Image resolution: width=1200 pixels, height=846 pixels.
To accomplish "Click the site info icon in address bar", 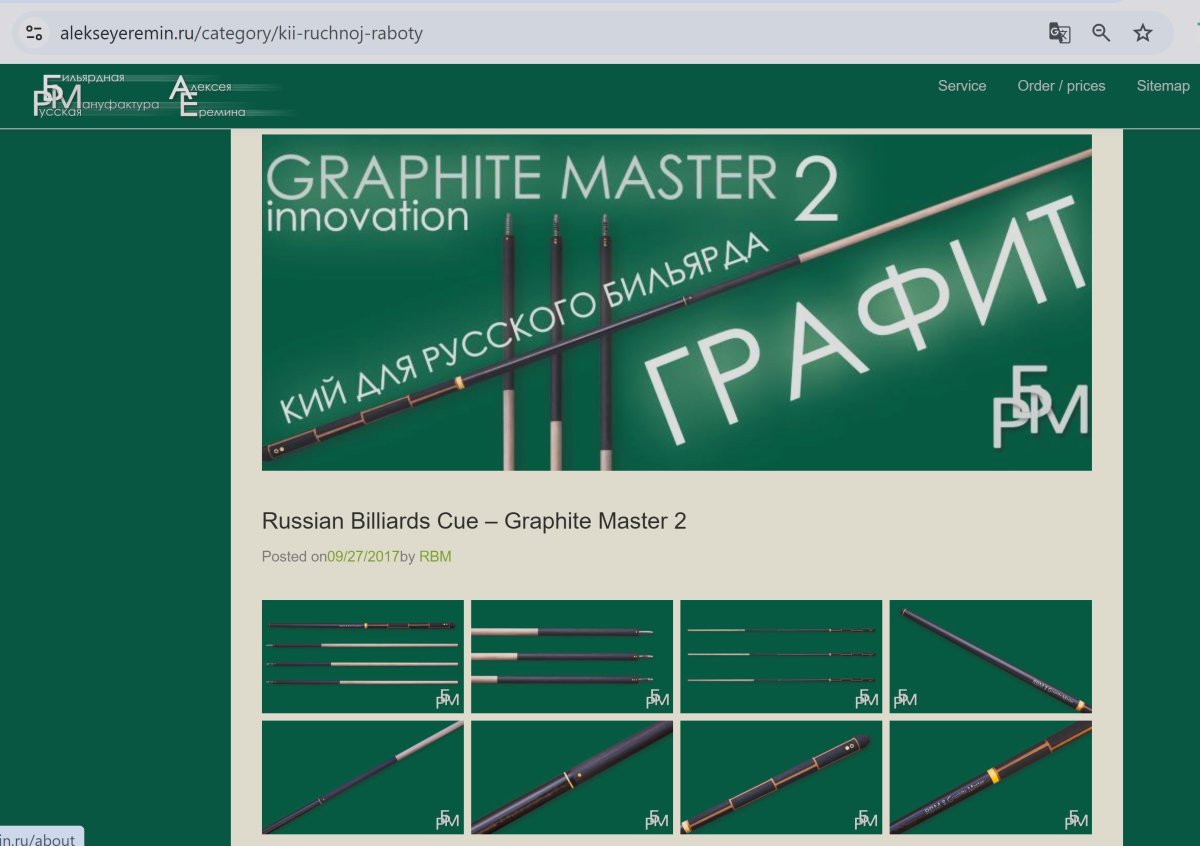I will pyautogui.click(x=34, y=33).
